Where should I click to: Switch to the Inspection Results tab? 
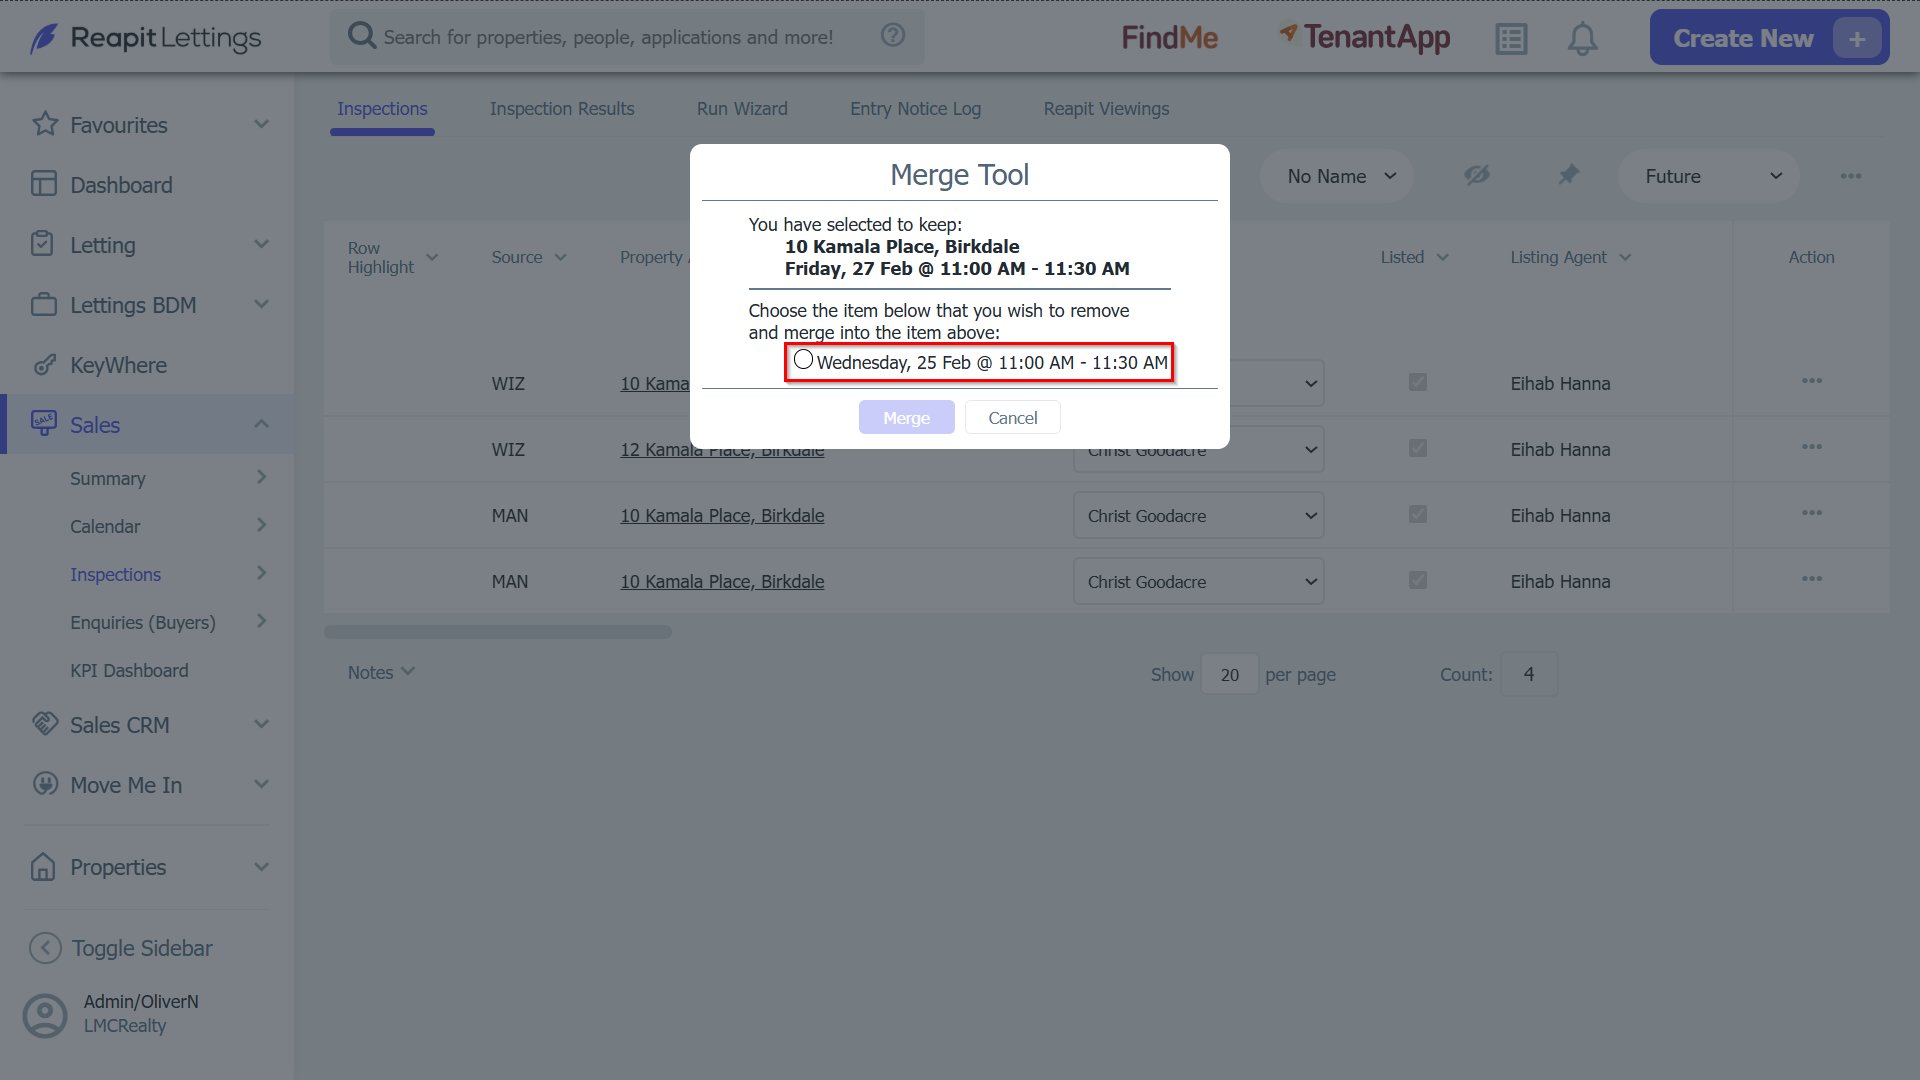(x=562, y=108)
